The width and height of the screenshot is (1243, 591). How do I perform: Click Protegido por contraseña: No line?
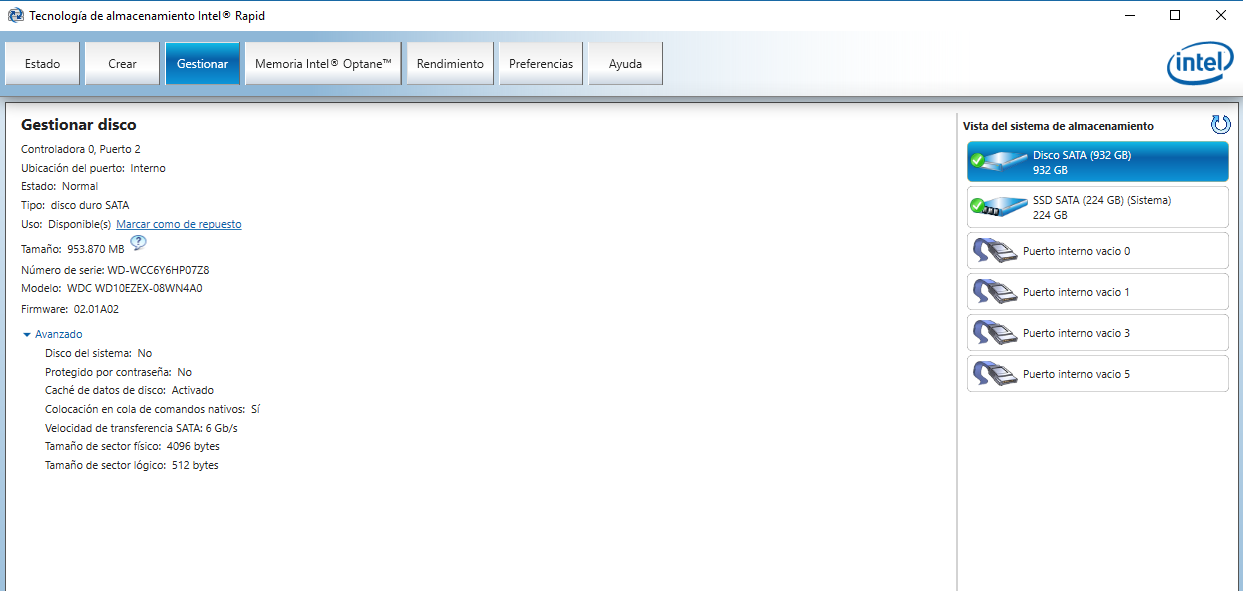point(118,372)
